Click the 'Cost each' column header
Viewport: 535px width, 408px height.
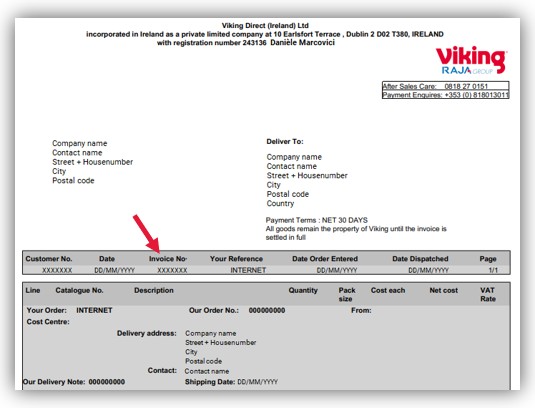click(388, 290)
